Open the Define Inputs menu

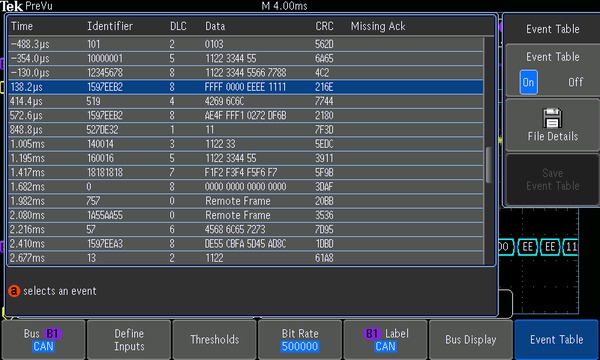pos(129,340)
